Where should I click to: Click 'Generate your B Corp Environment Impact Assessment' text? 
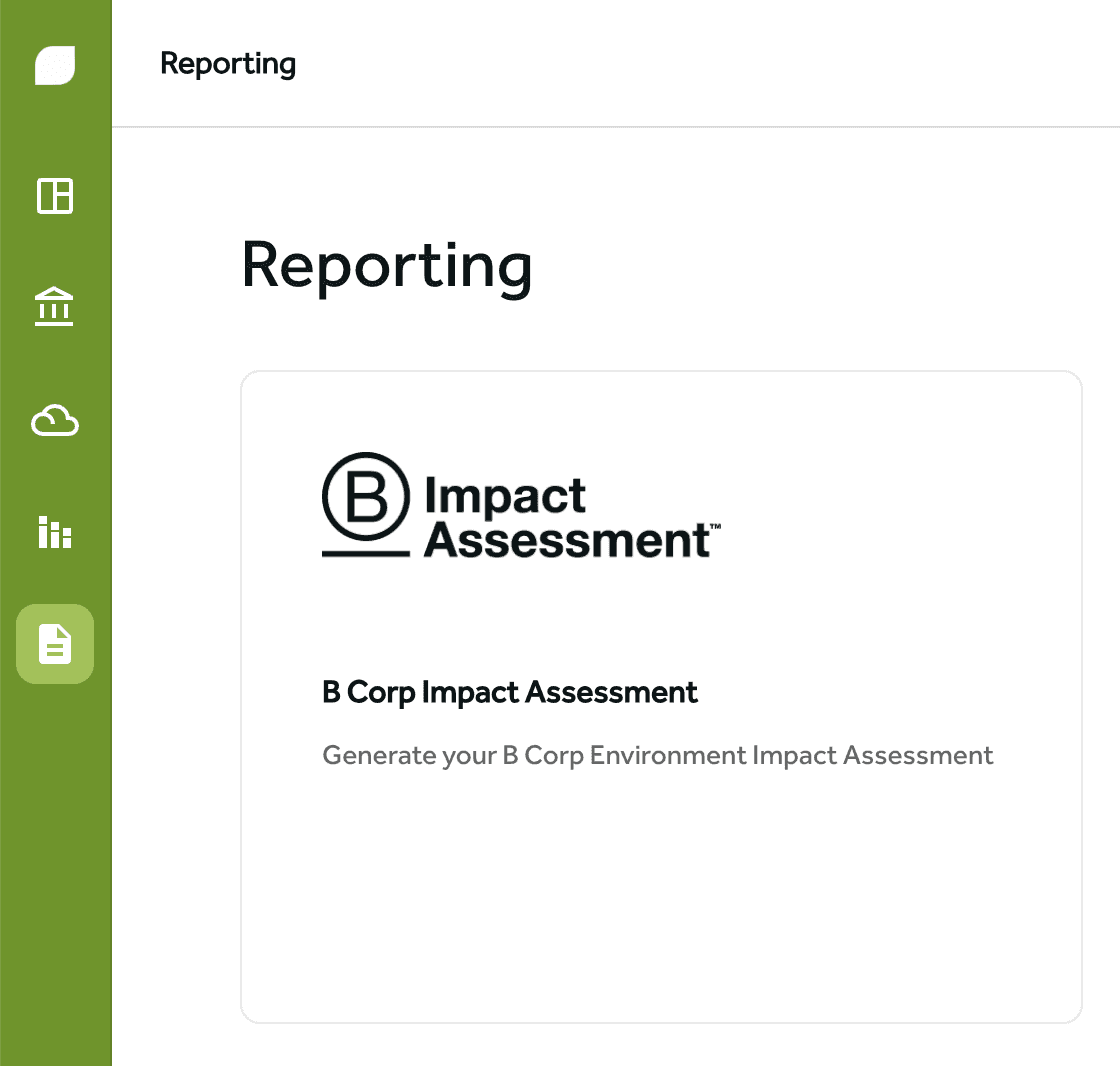pos(657,756)
